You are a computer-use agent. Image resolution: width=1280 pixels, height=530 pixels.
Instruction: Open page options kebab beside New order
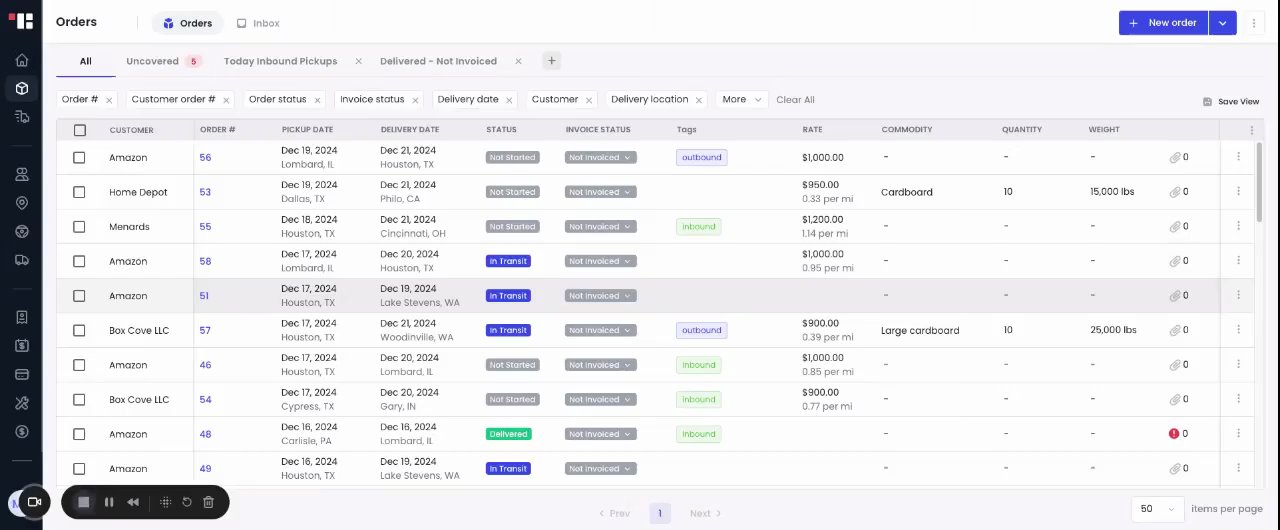point(1254,23)
